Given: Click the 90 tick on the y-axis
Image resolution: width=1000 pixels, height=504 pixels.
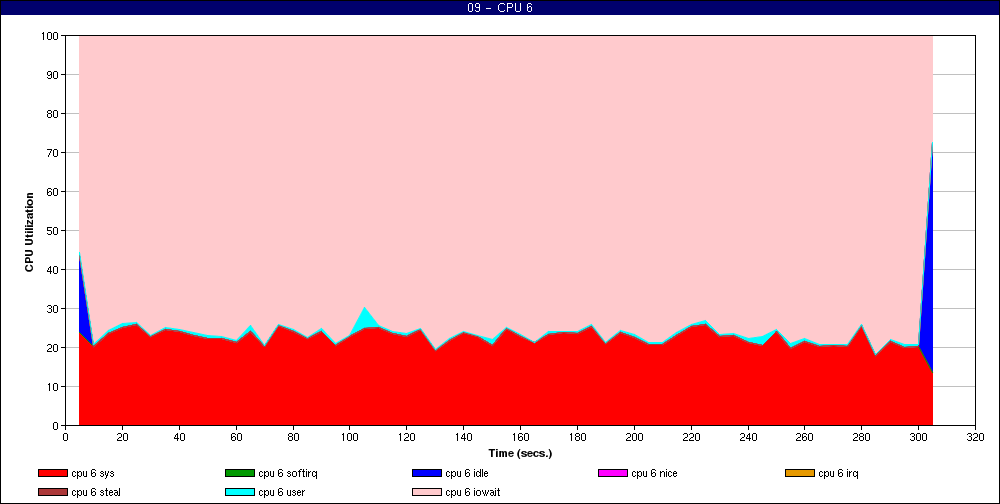Looking at the screenshot, I should pyautogui.click(x=54, y=75).
